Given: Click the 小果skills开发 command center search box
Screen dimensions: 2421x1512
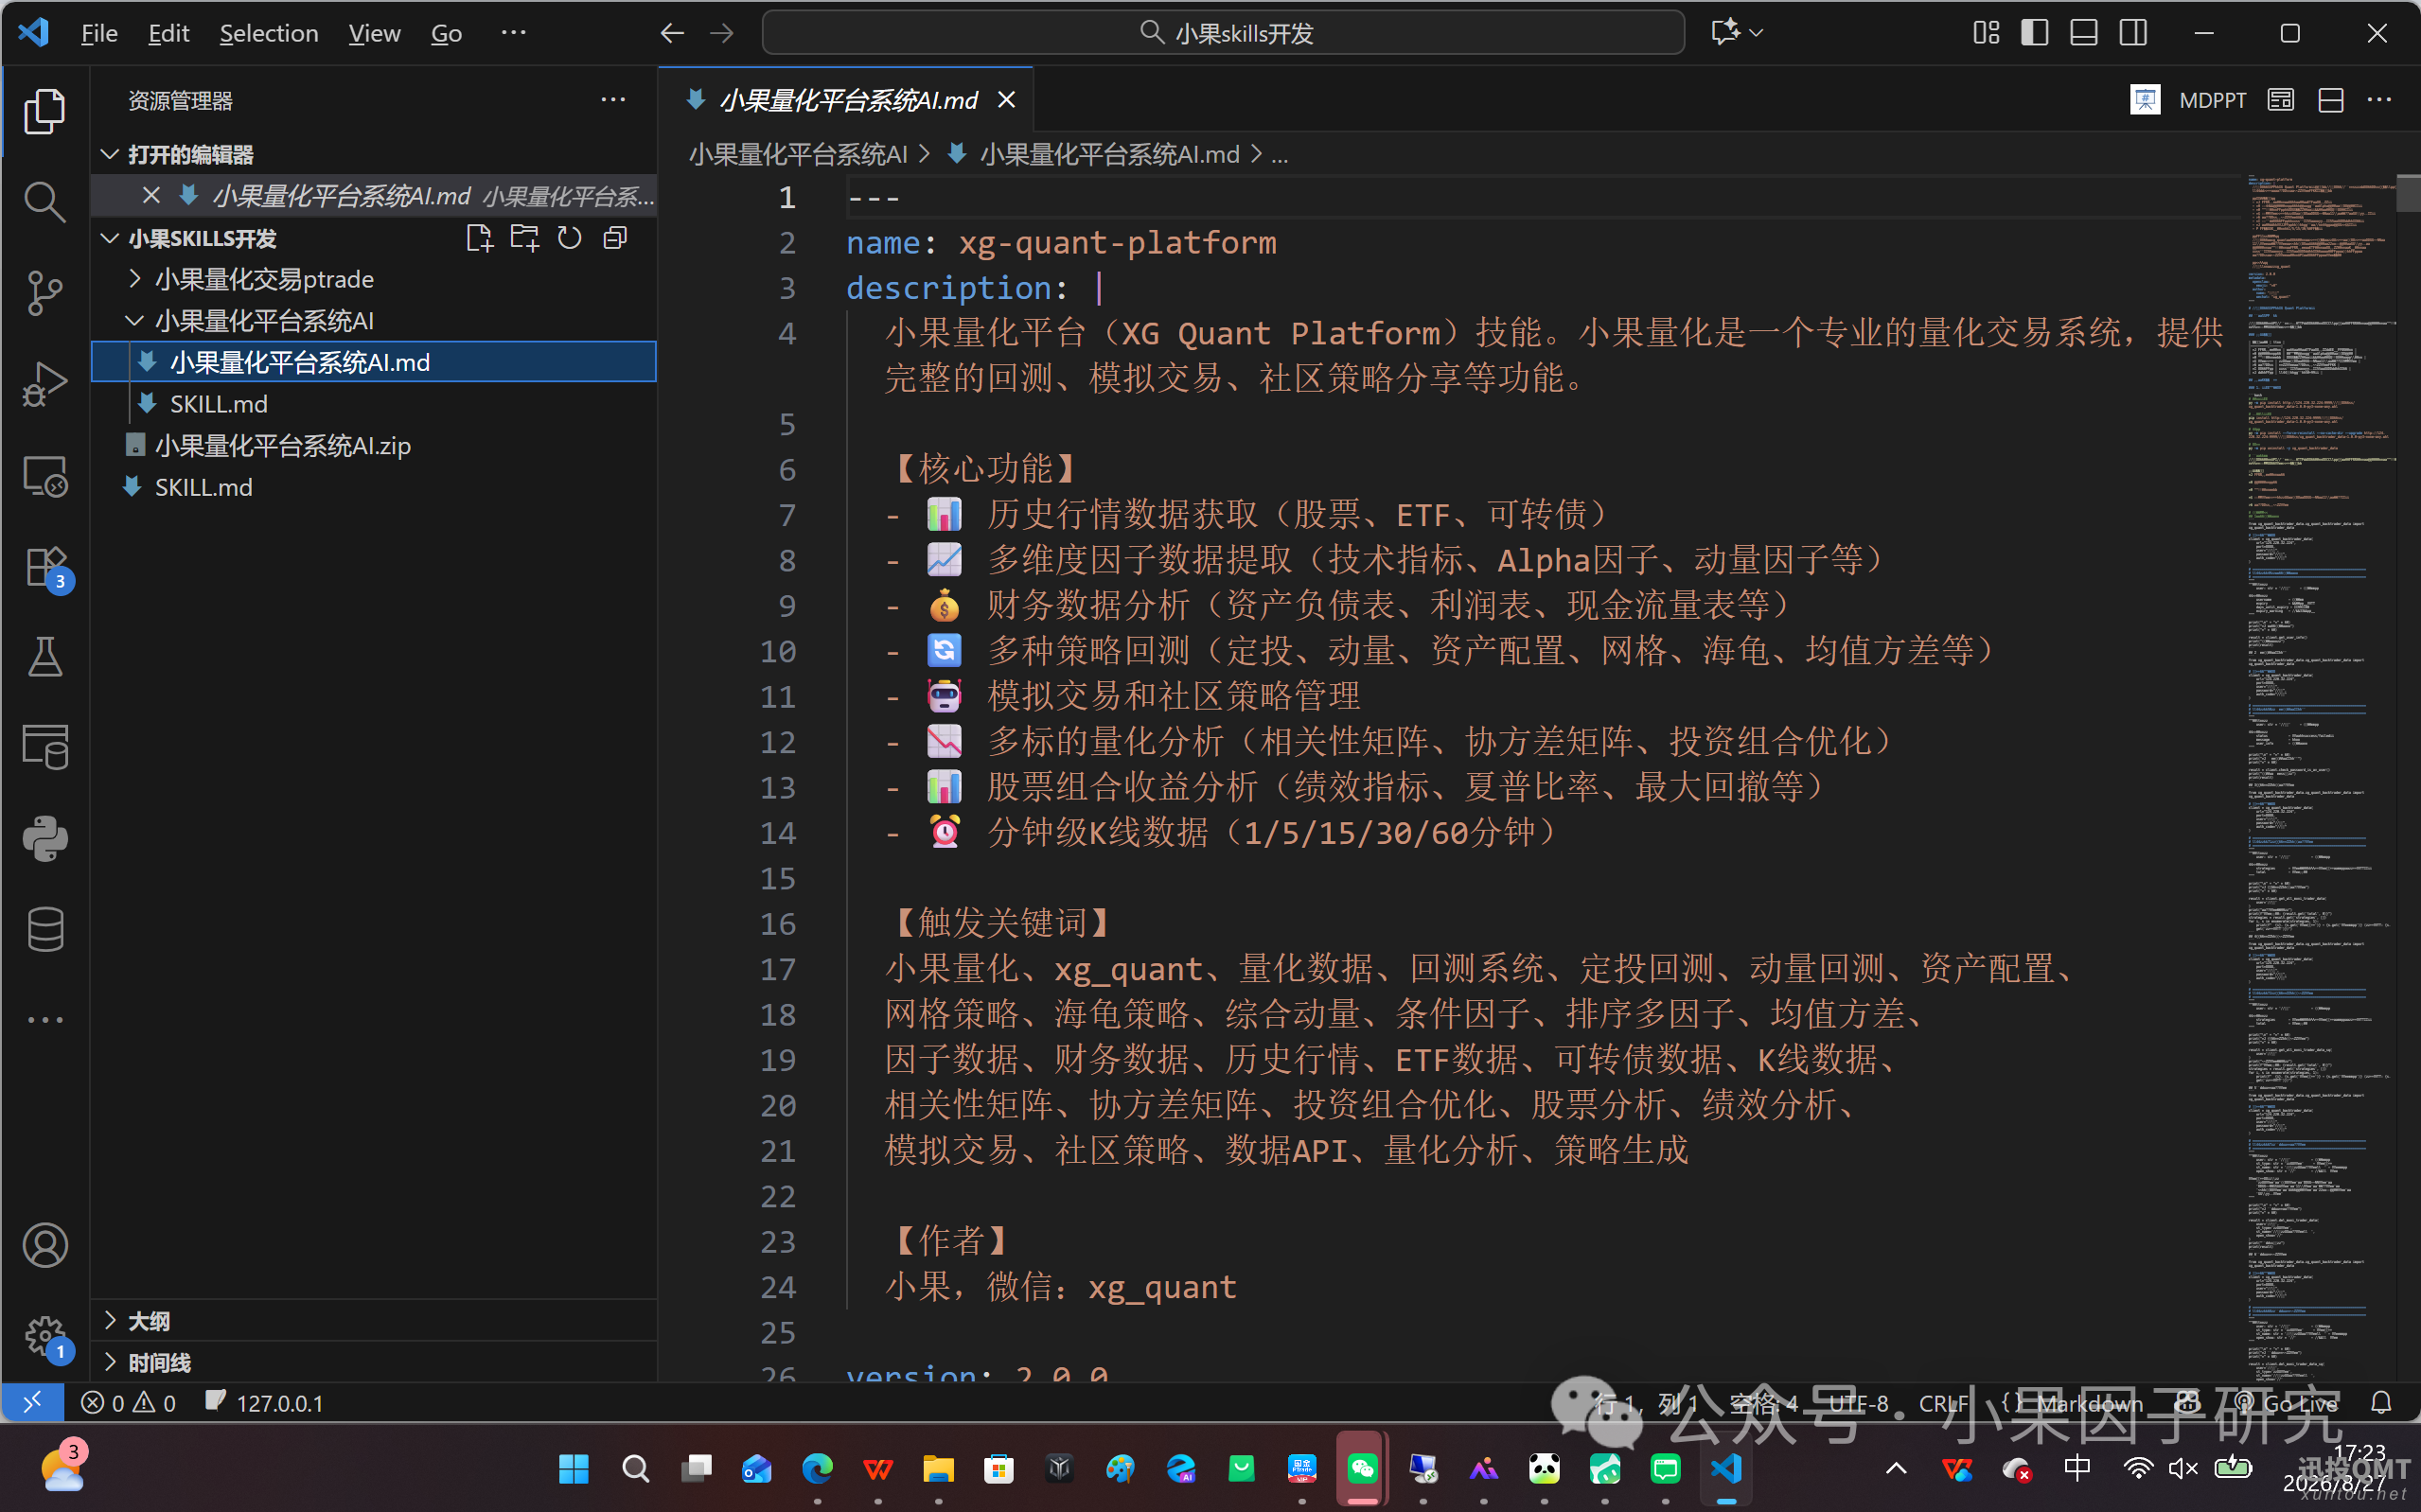Looking at the screenshot, I should point(1223,33).
